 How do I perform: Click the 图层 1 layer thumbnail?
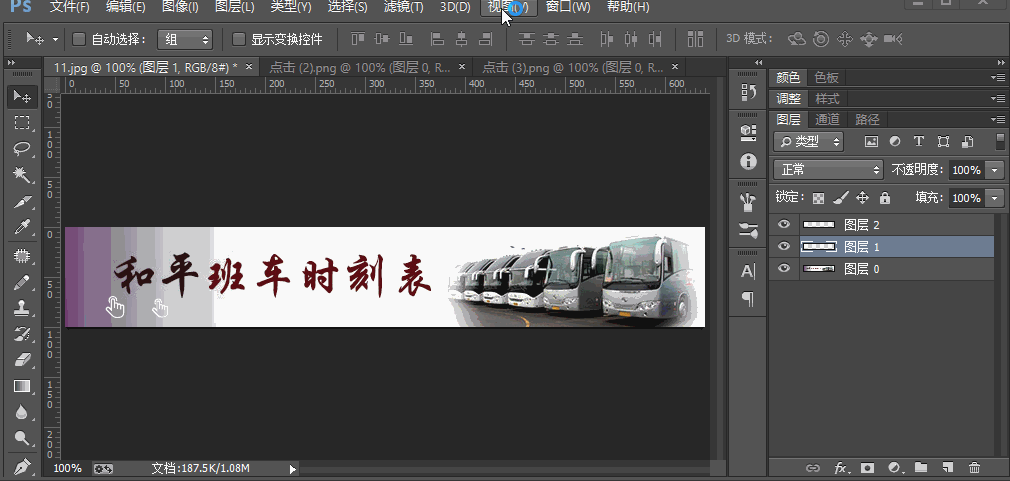pyautogui.click(x=819, y=246)
